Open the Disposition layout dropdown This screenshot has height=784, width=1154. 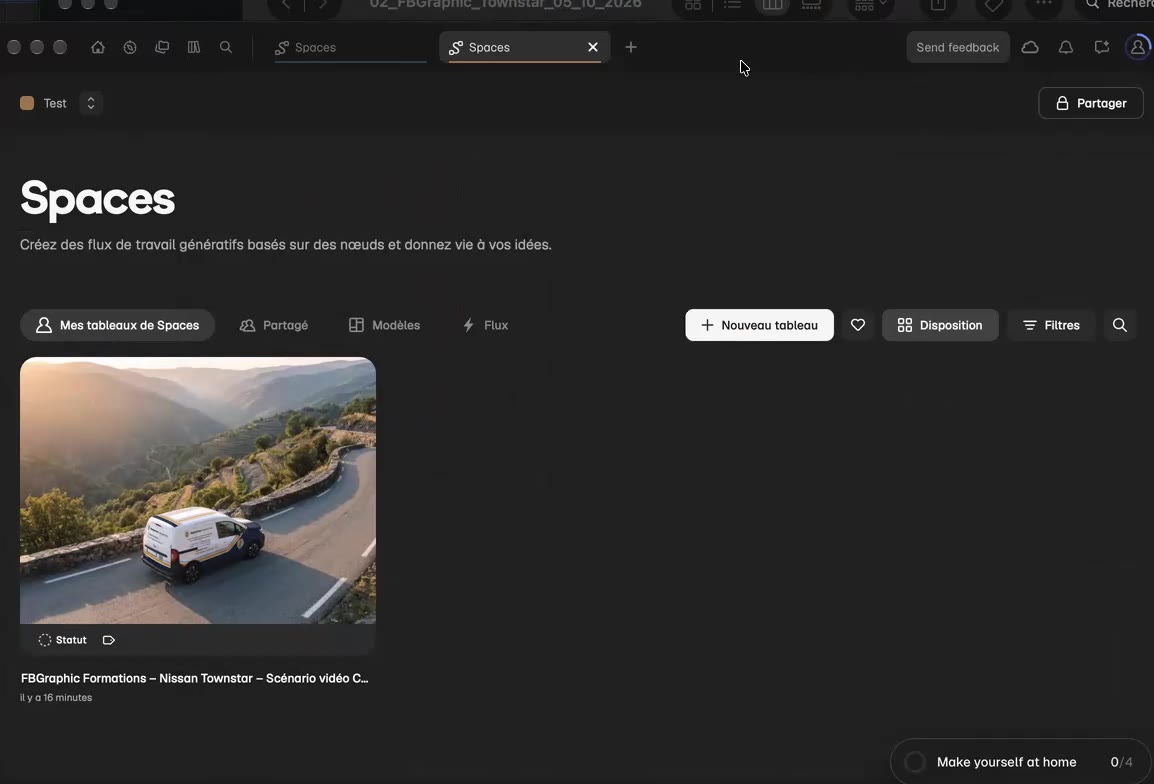(x=940, y=325)
